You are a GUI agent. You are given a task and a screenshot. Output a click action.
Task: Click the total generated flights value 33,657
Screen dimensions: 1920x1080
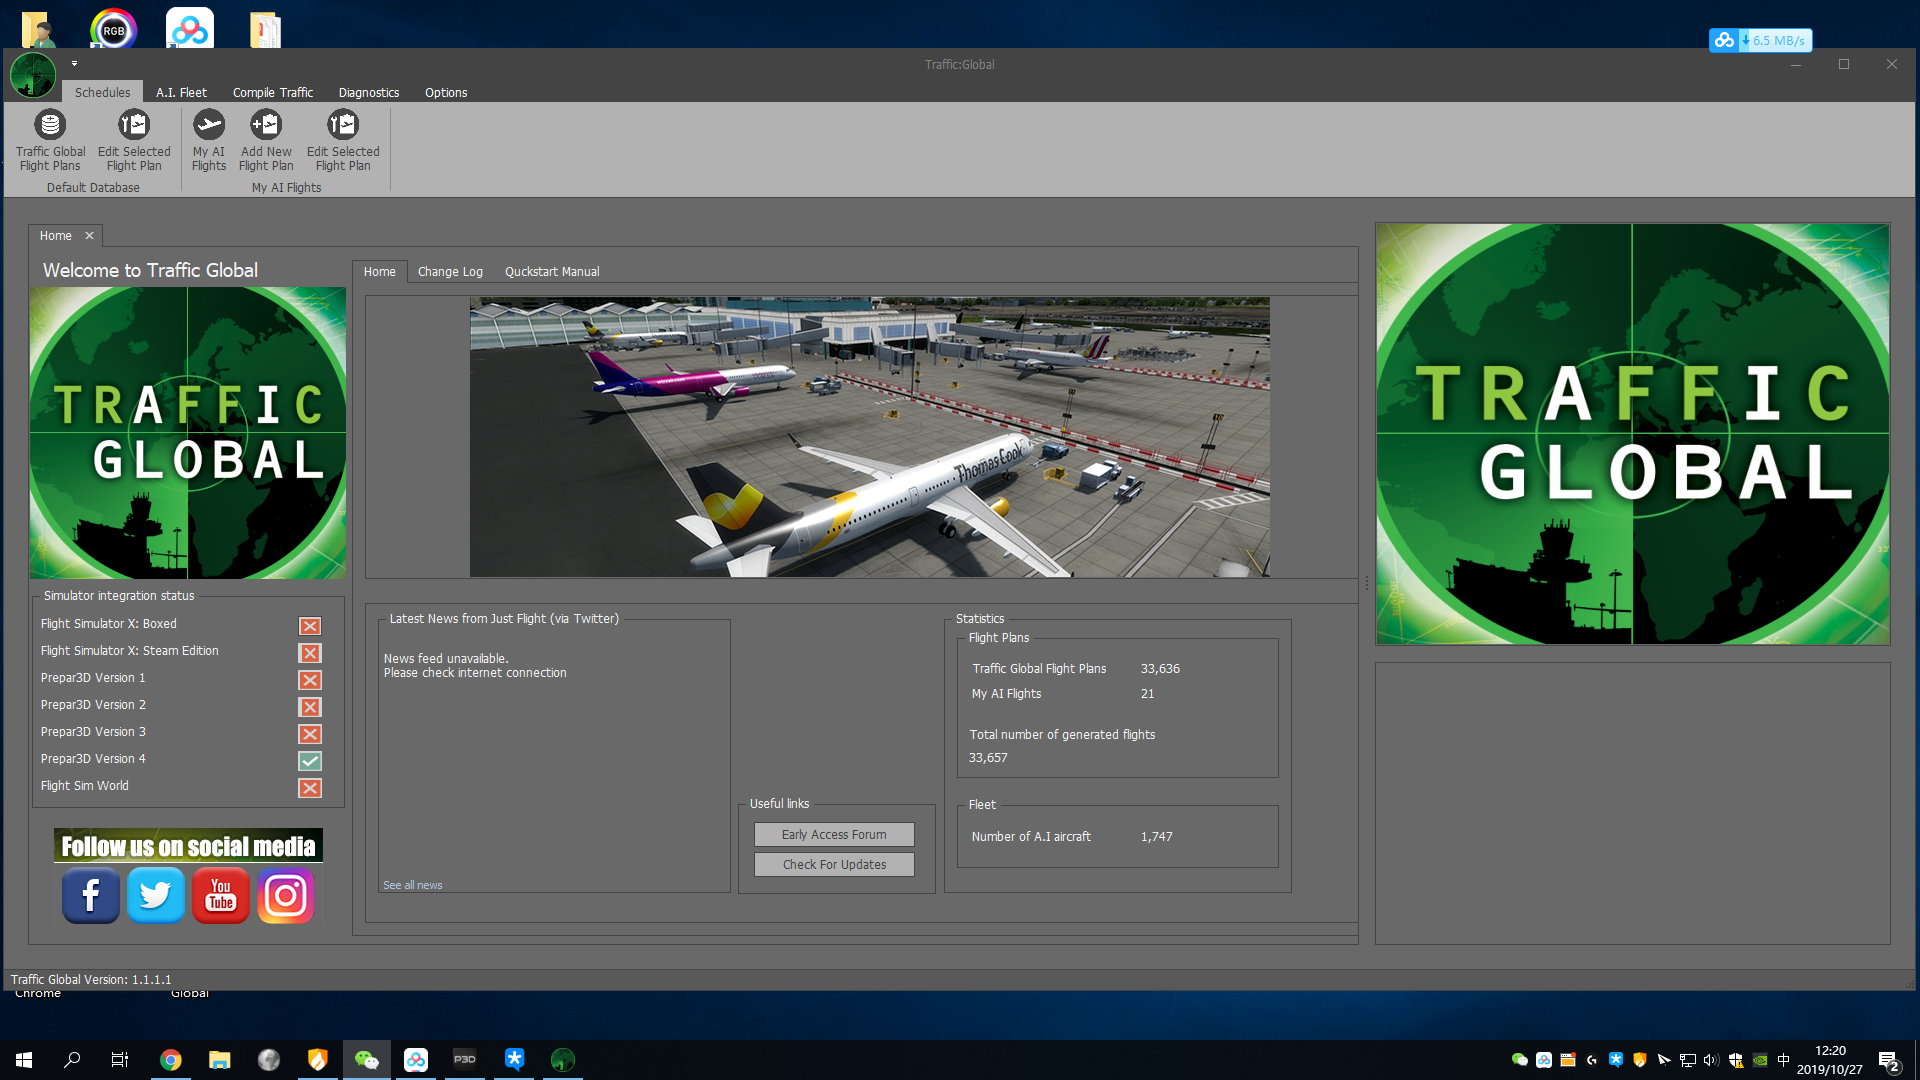tap(988, 758)
